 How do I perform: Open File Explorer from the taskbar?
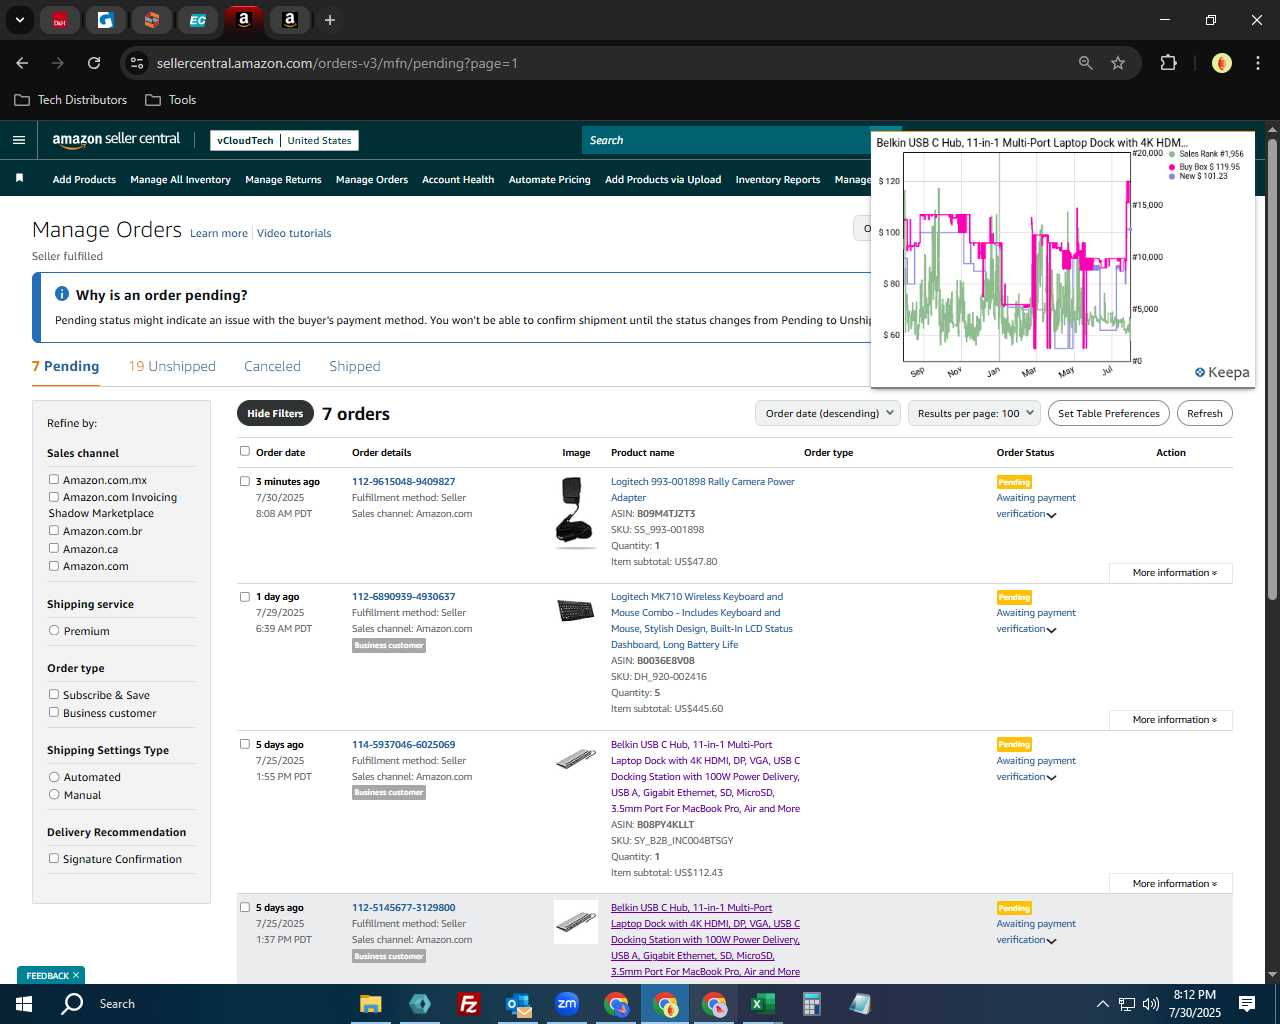click(x=371, y=1004)
